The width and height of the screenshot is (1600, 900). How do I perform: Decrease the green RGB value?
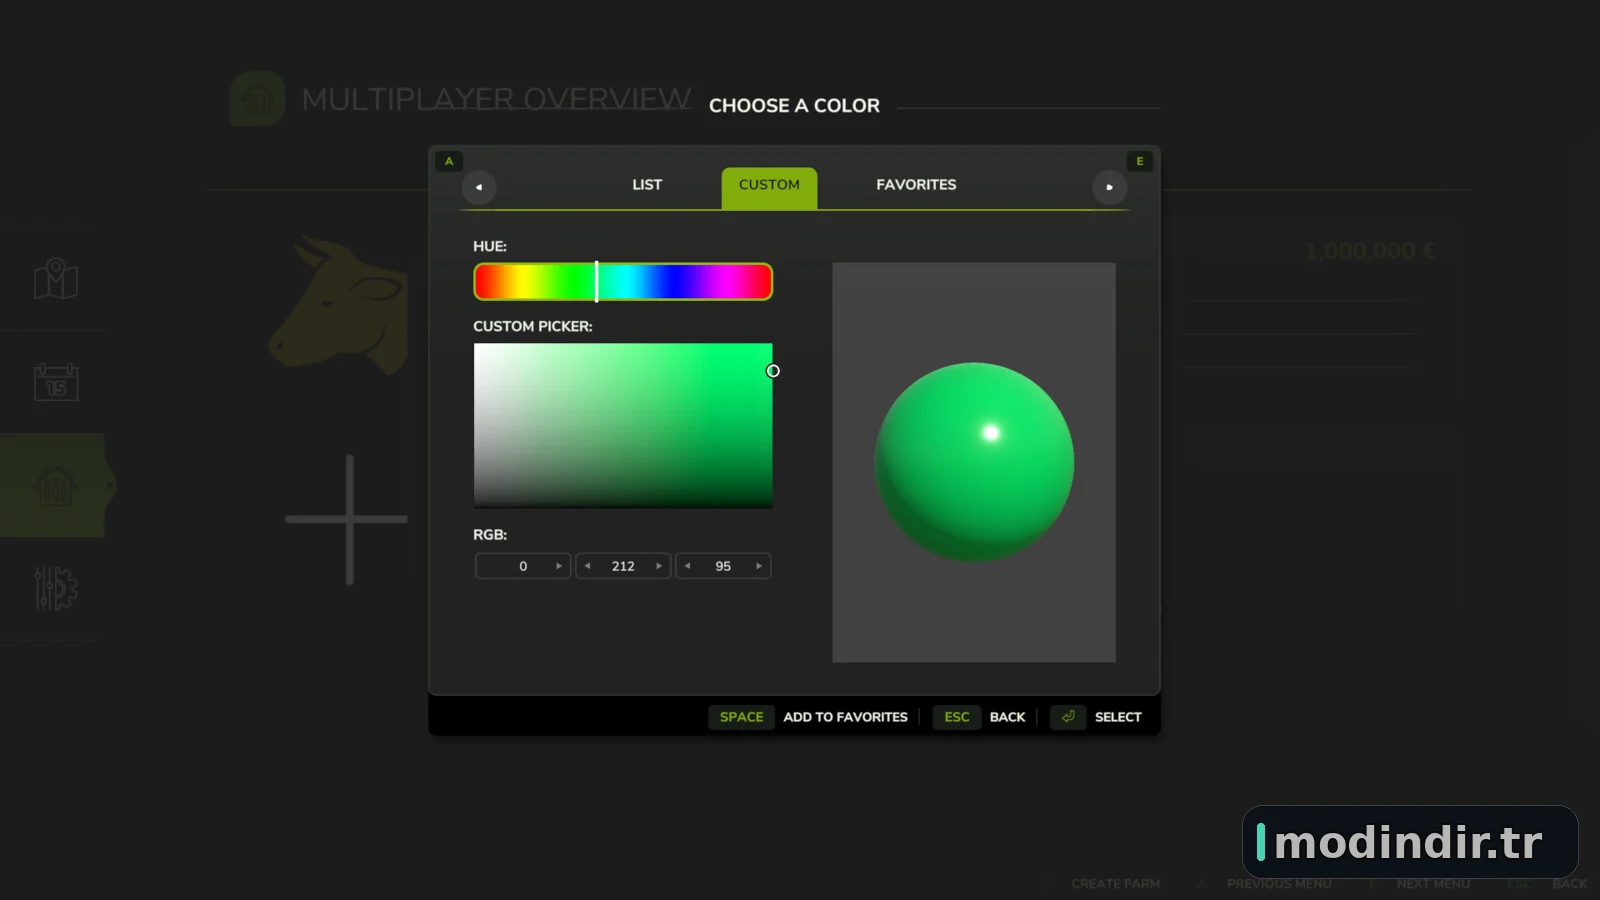[x=588, y=566]
